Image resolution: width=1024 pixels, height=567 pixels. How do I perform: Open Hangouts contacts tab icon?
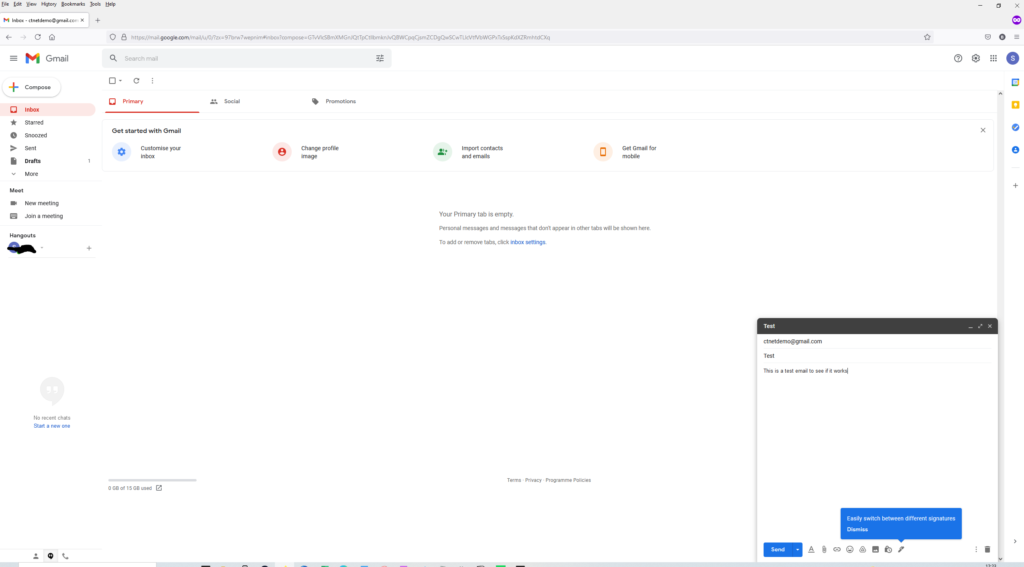coord(35,556)
